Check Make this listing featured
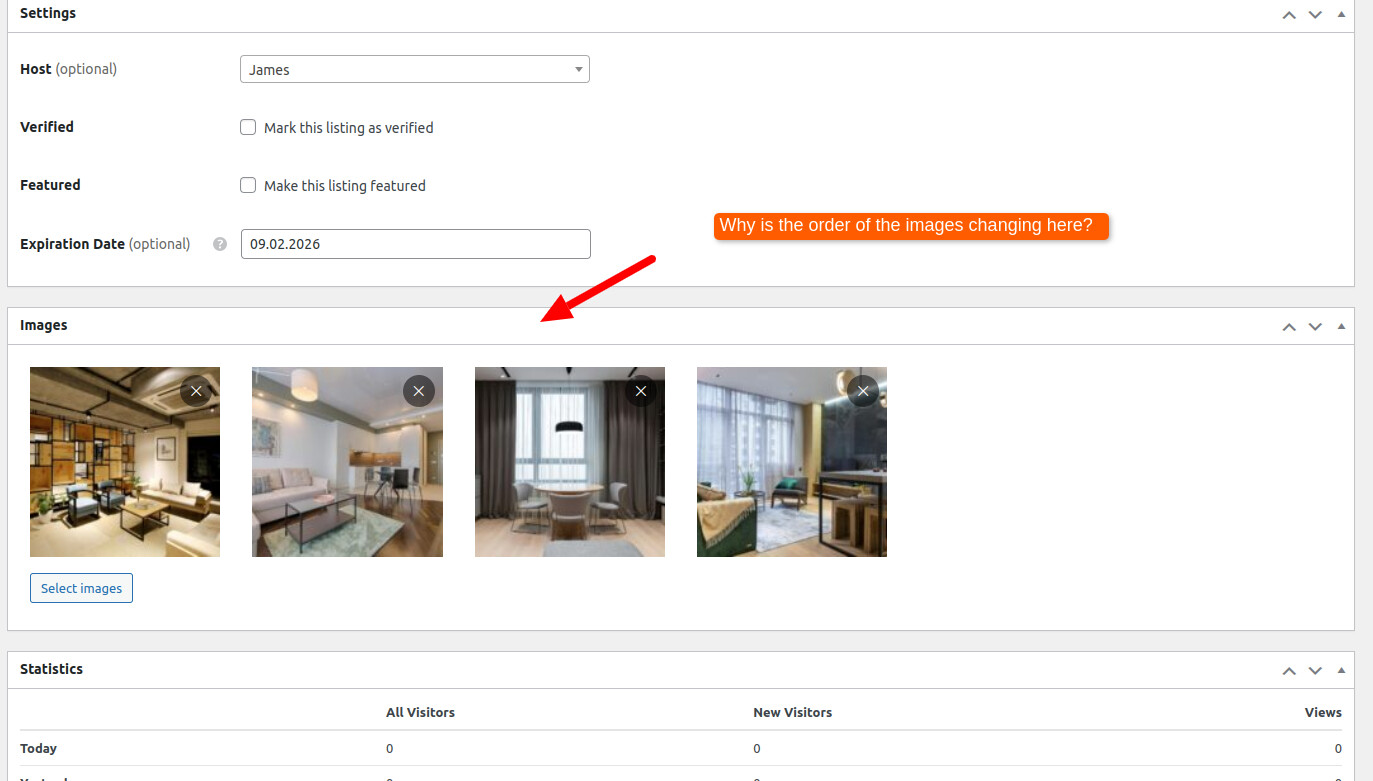The image size is (1373, 781). pos(248,185)
